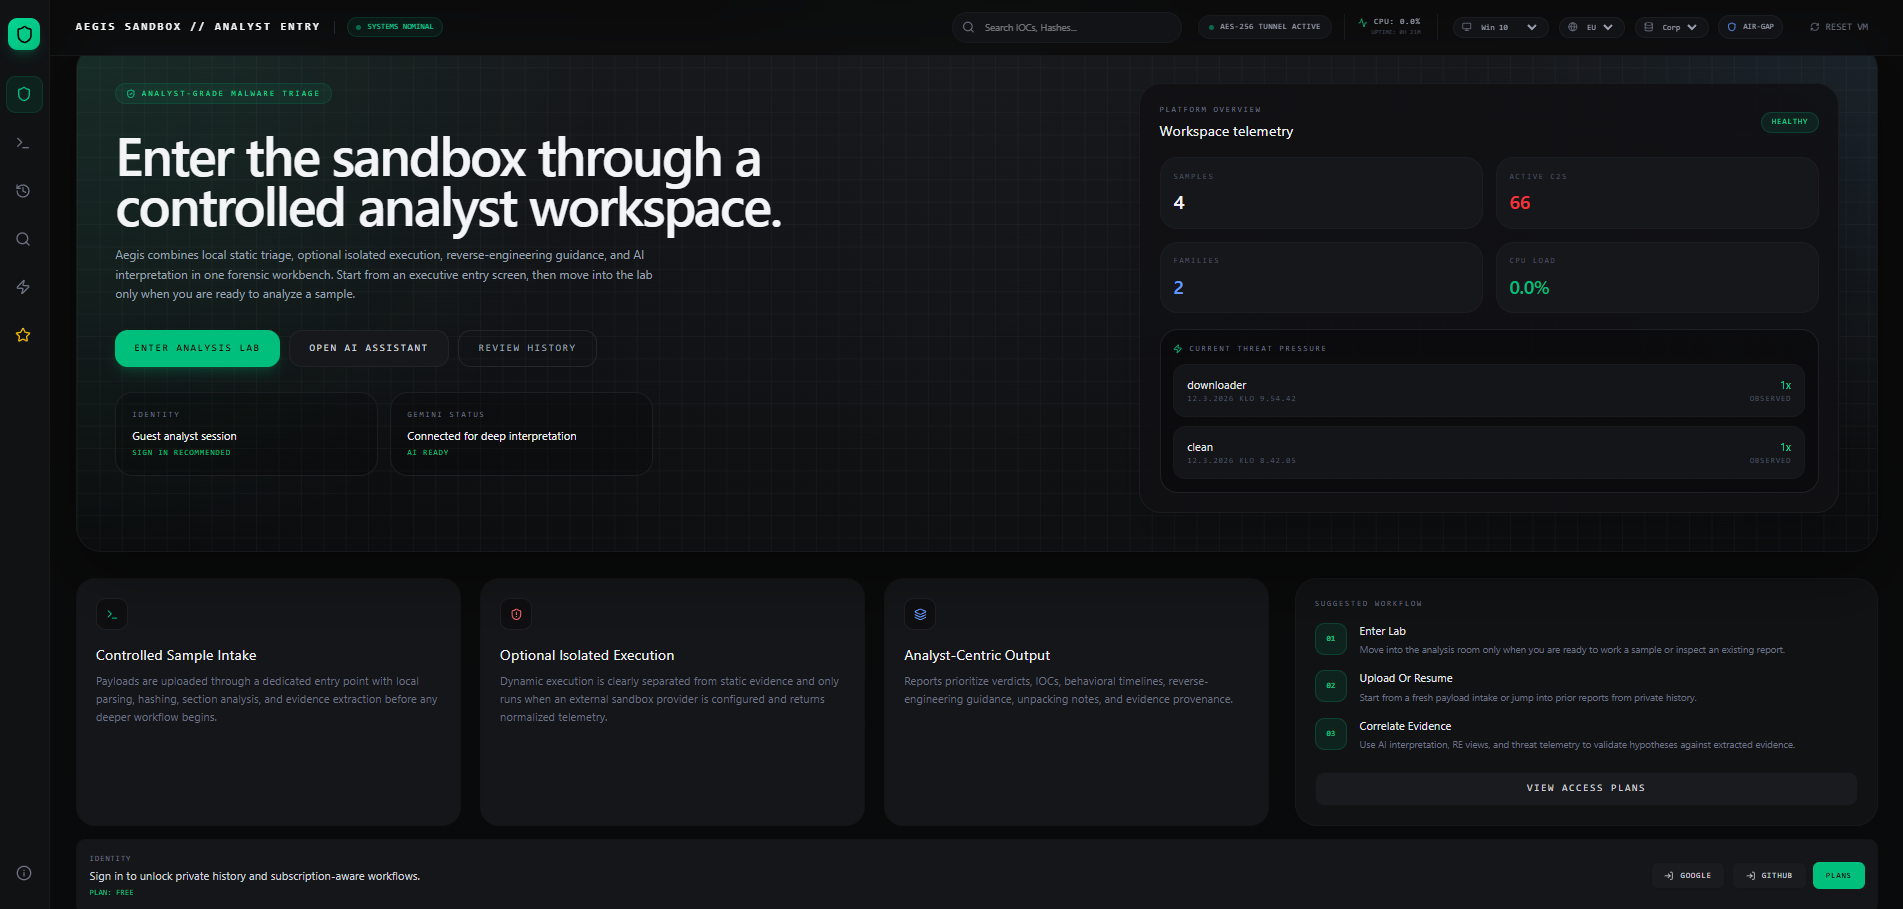Click the CPU activity pulse icon

tap(1362, 22)
